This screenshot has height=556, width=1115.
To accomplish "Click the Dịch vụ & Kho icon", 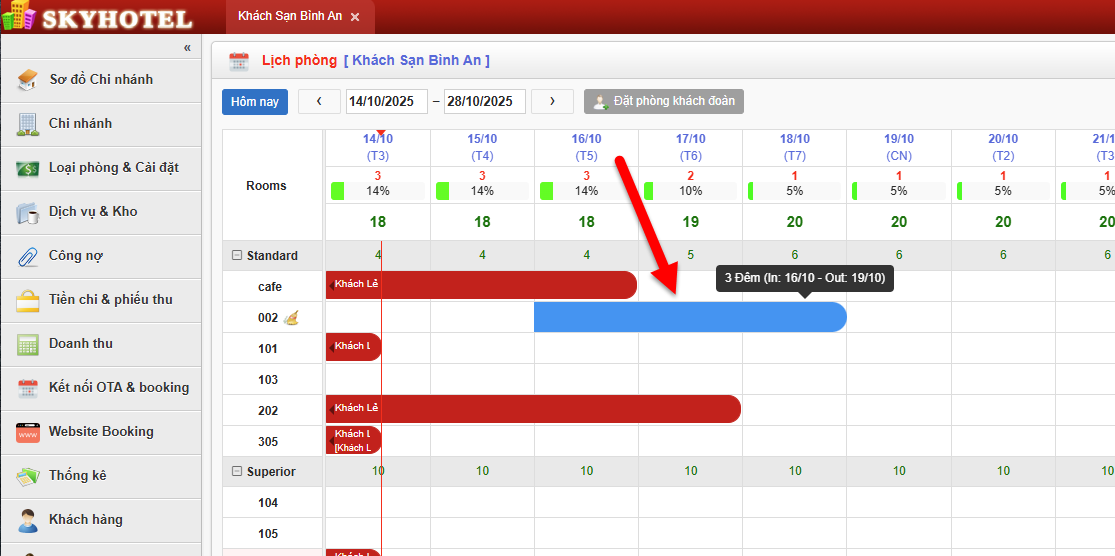I will click(29, 212).
